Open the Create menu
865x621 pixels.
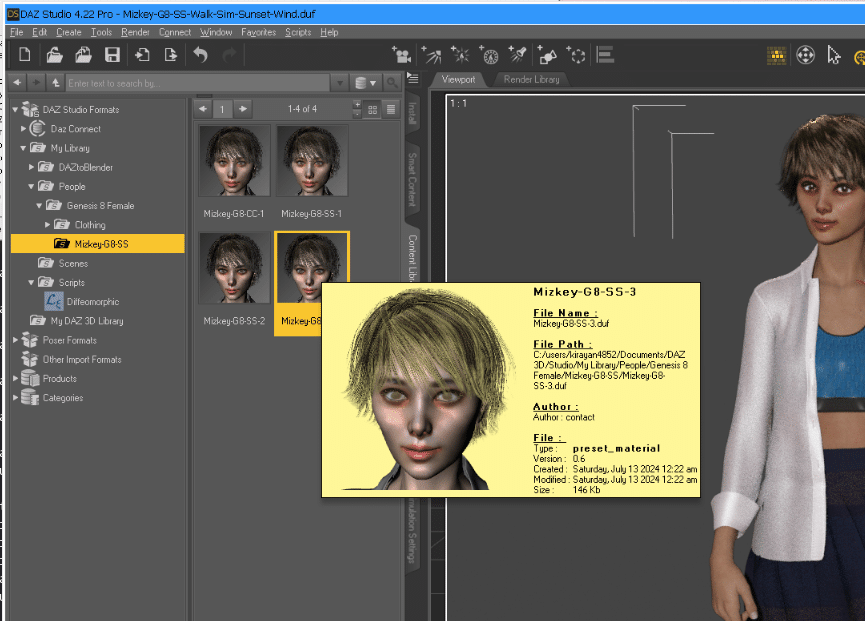pyautogui.click(x=68, y=32)
